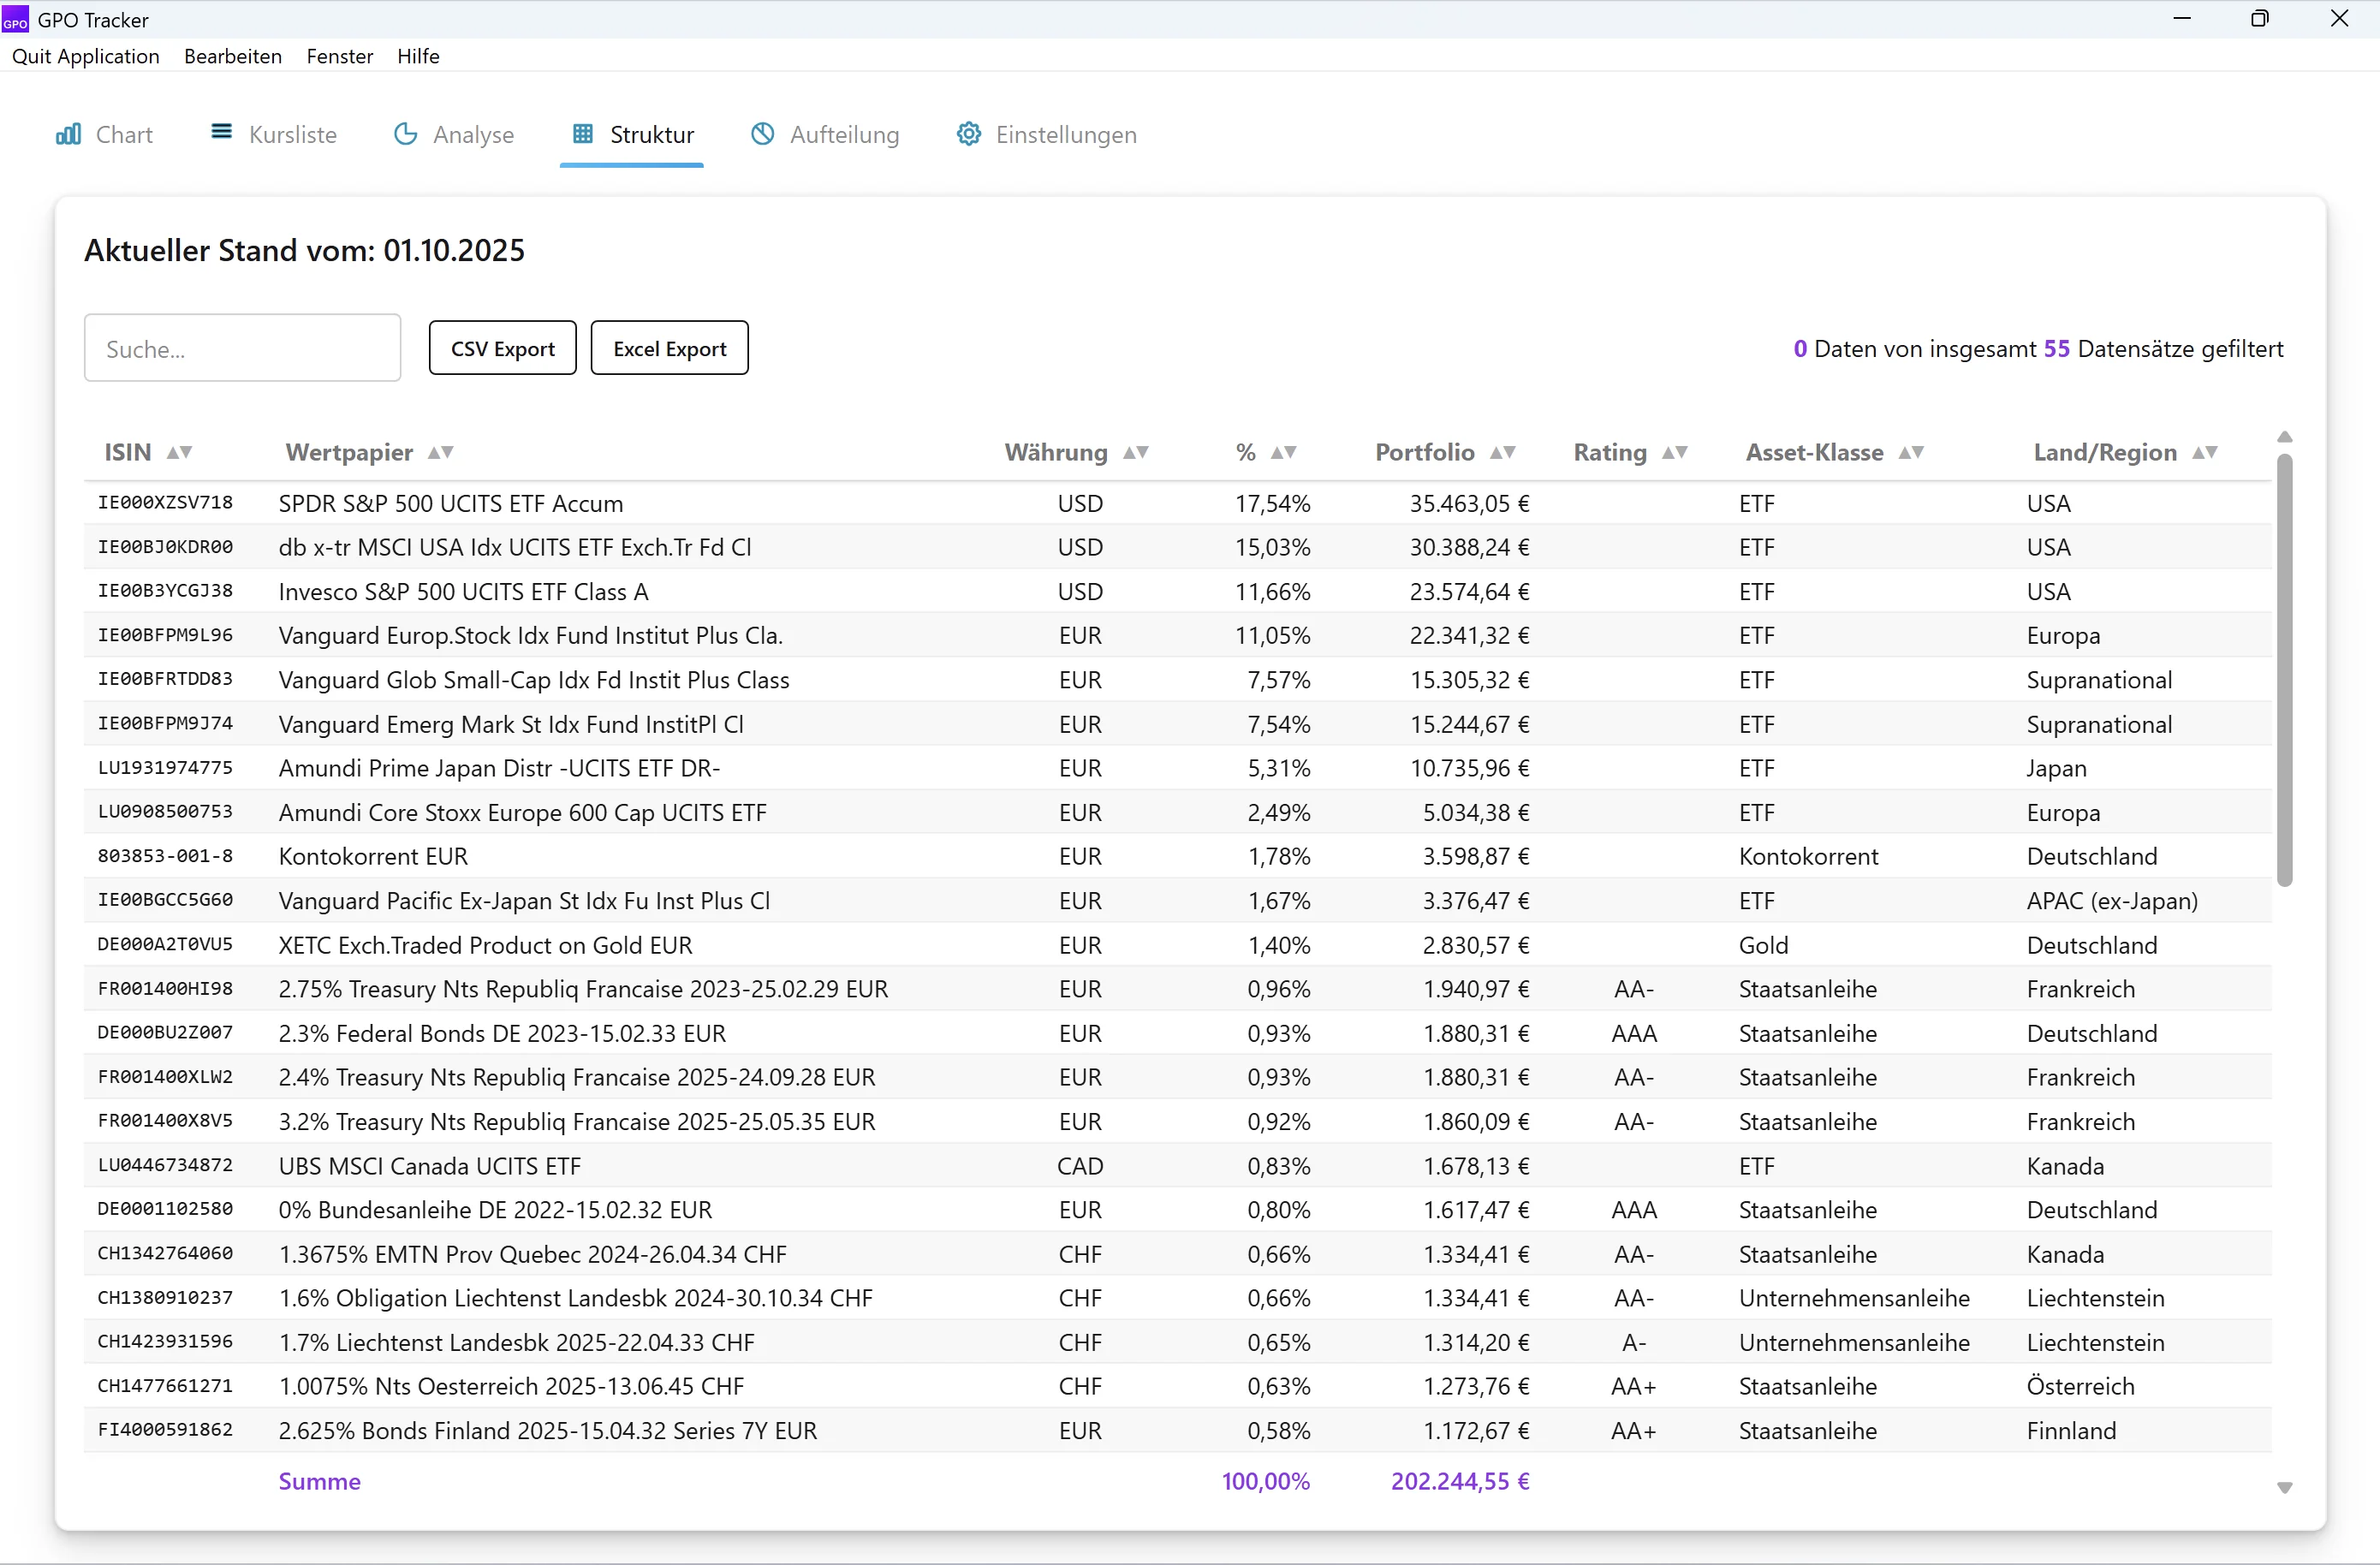Open Kursliste using its list icon
Screen dimensions: 2380x1565
coord(222,132)
